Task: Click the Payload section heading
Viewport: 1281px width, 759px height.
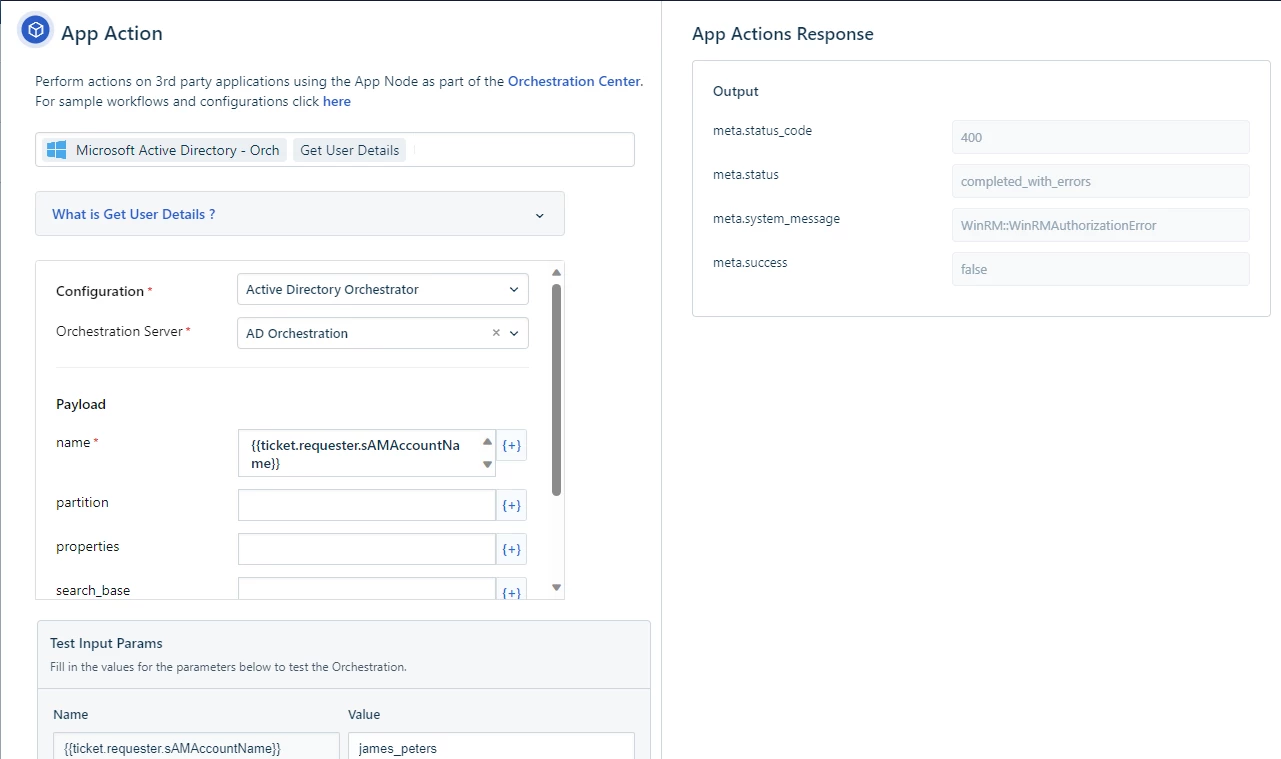Action: click(81, 404)
